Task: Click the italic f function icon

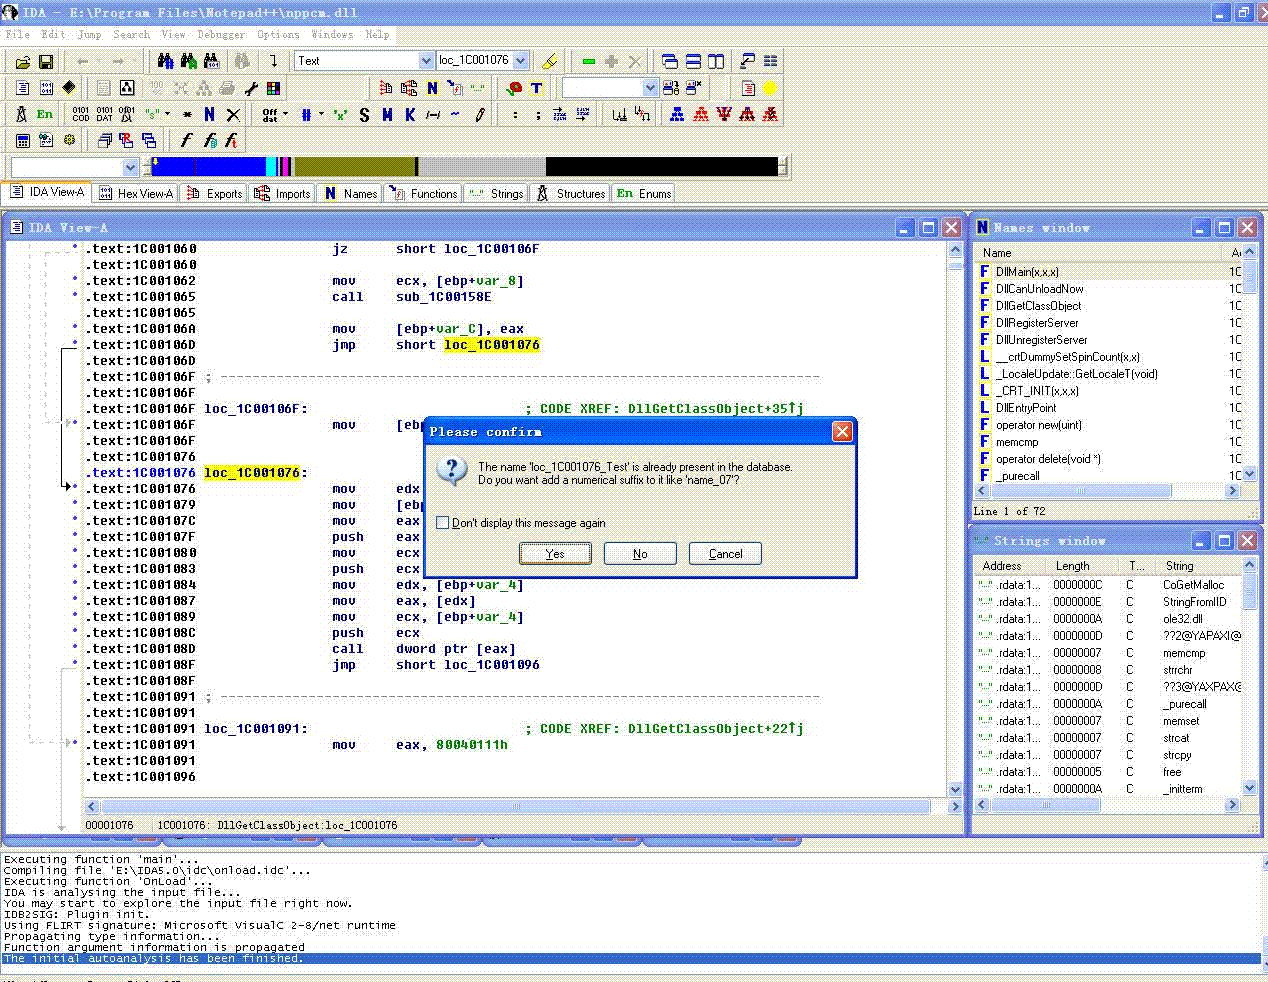Action: coord(185,140)
